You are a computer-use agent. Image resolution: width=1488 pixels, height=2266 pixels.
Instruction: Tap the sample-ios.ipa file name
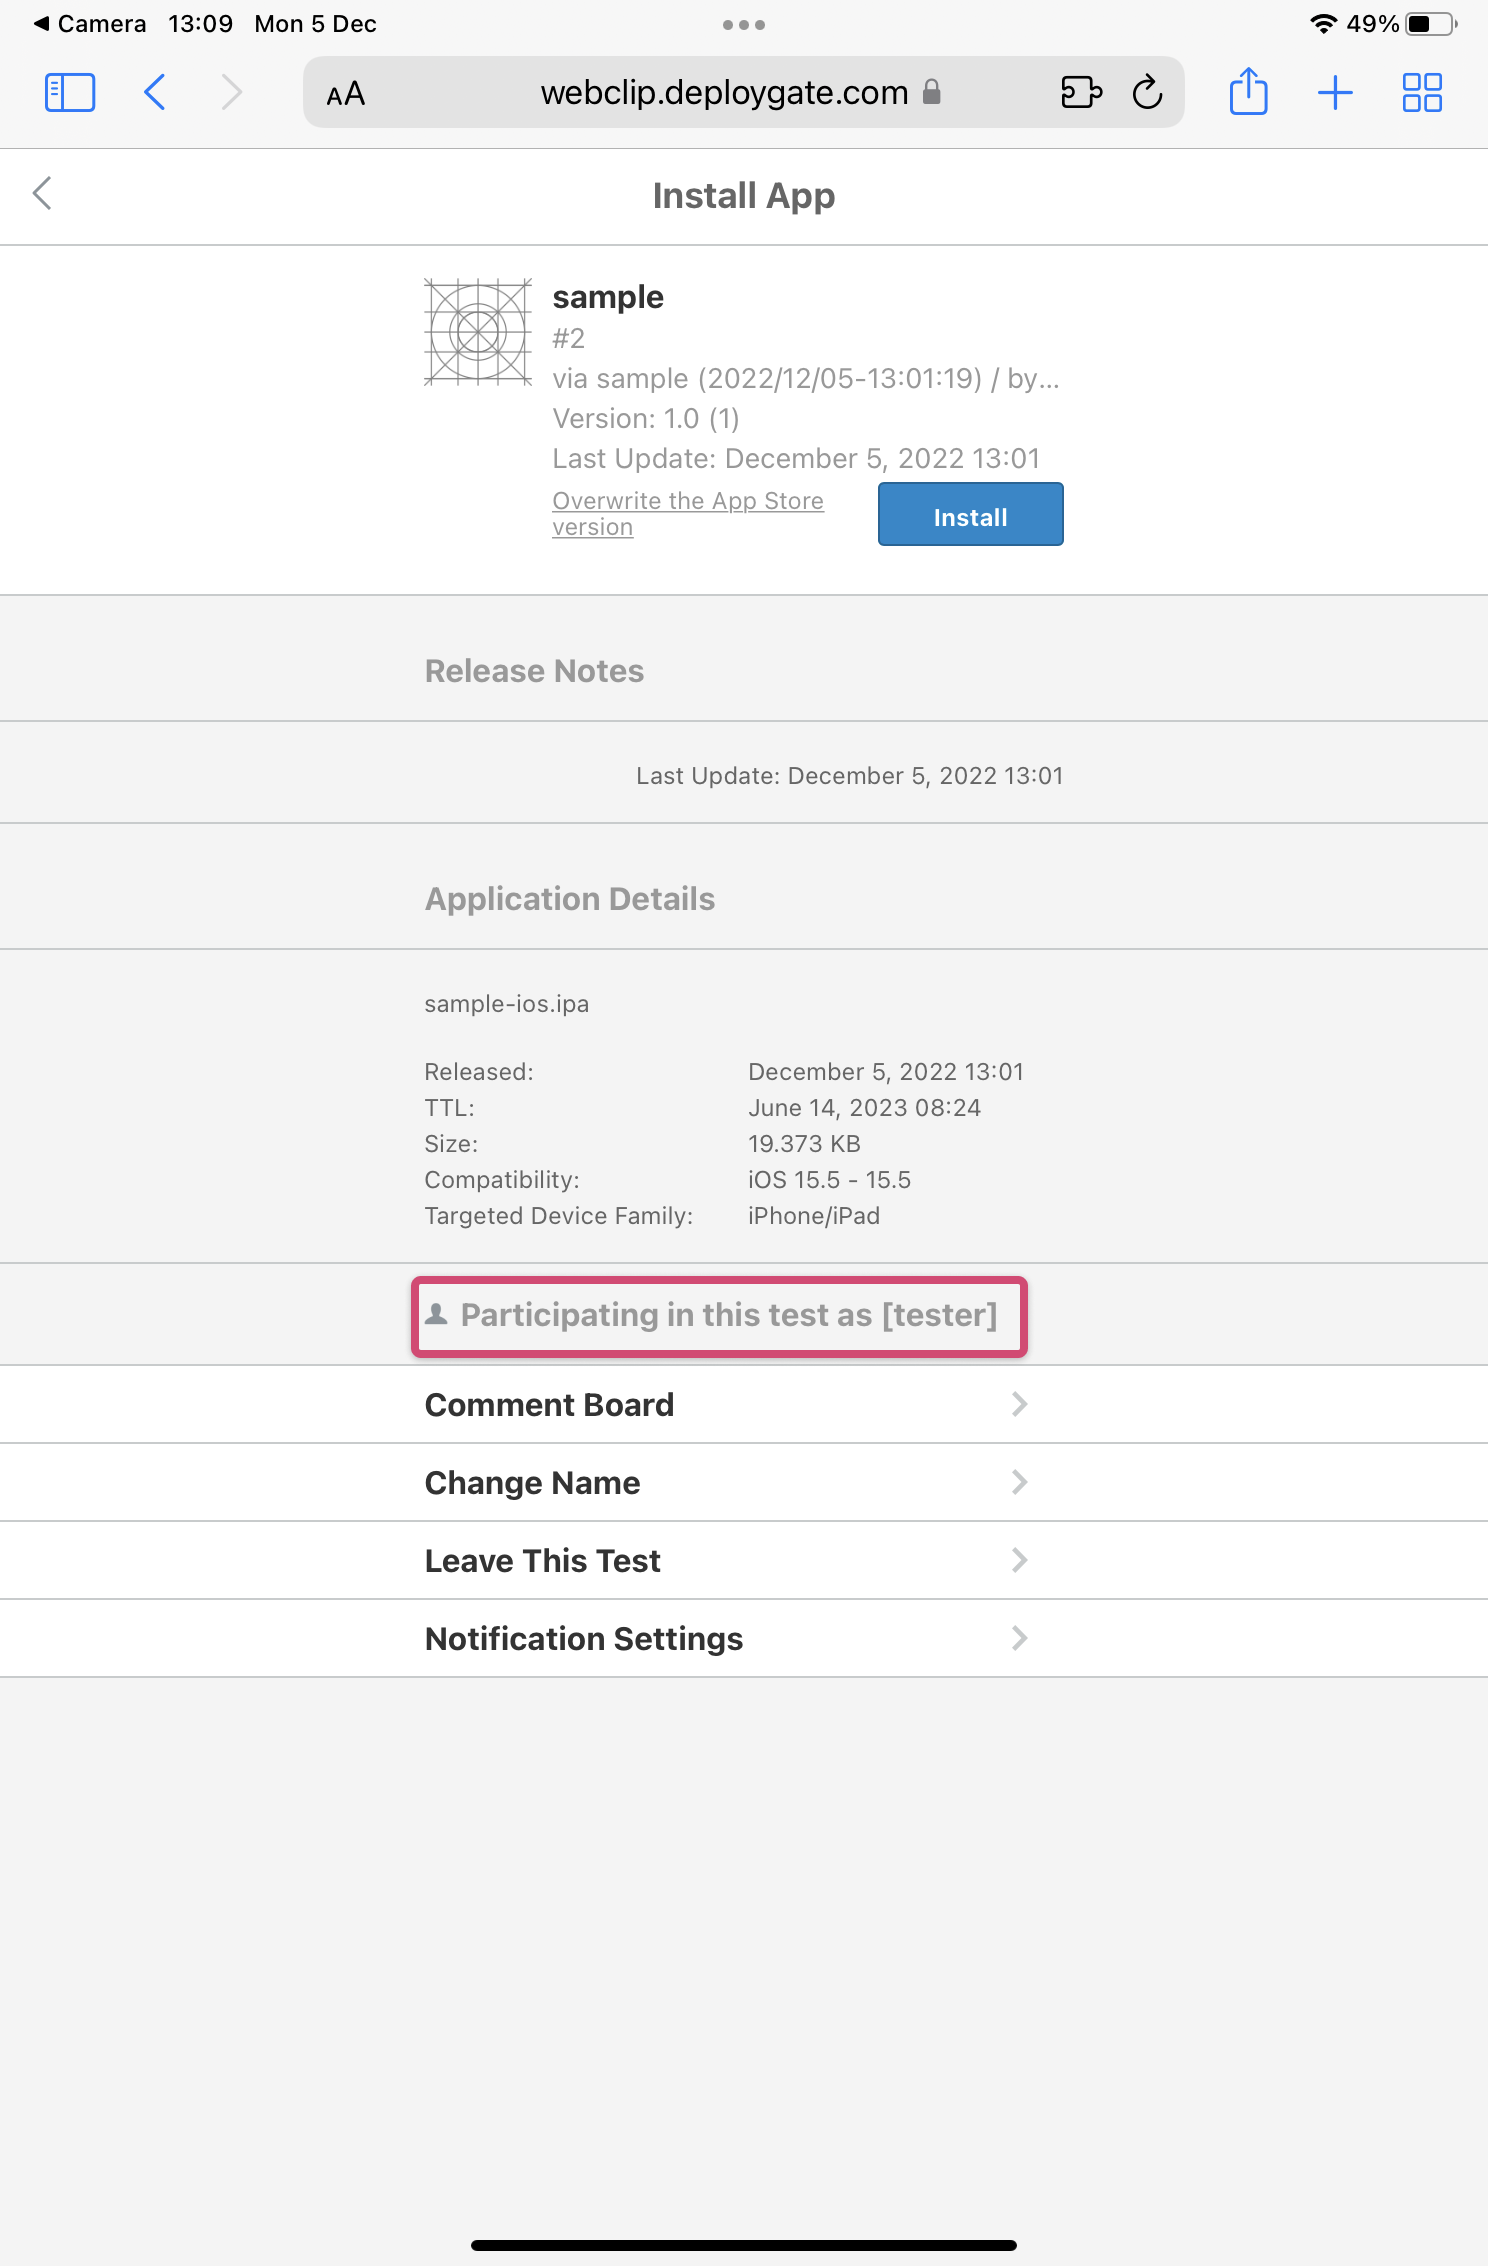[506, 1004]
